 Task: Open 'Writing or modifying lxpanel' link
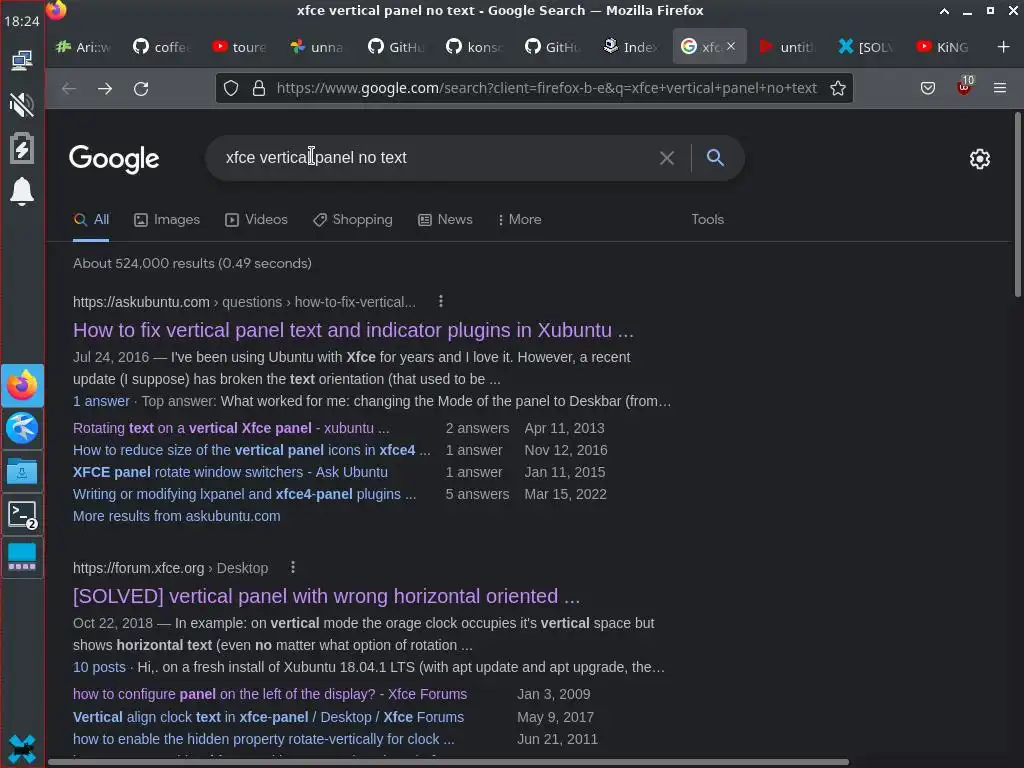tap(244, 494)
